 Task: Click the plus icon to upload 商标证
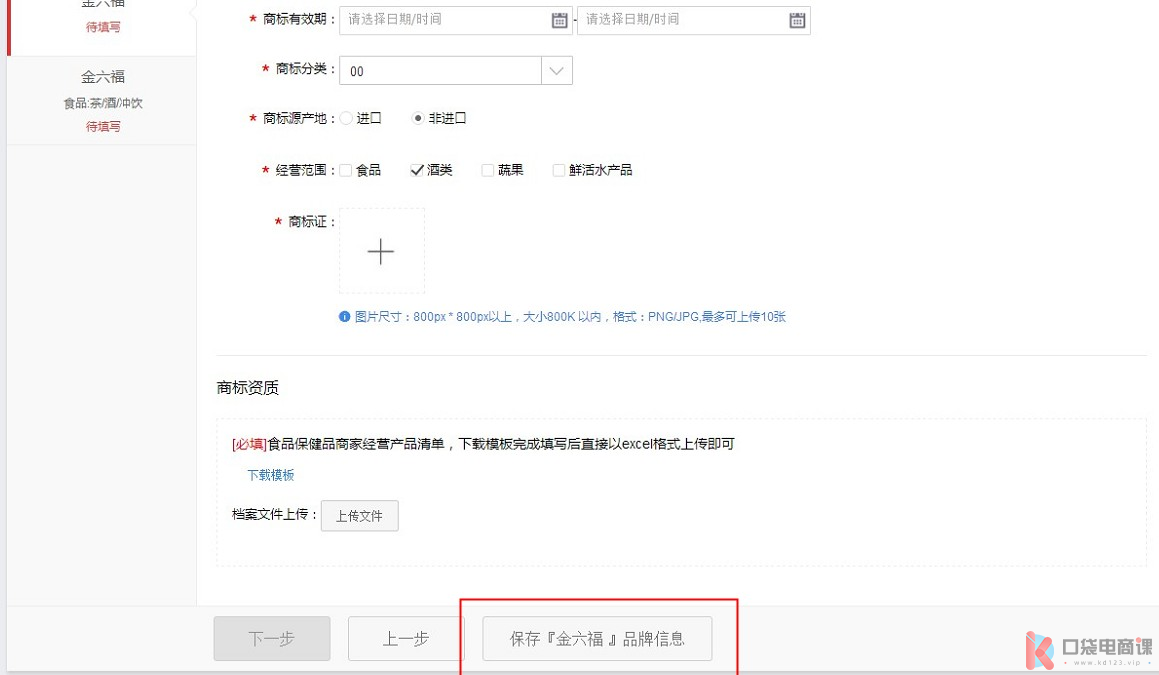381,251
